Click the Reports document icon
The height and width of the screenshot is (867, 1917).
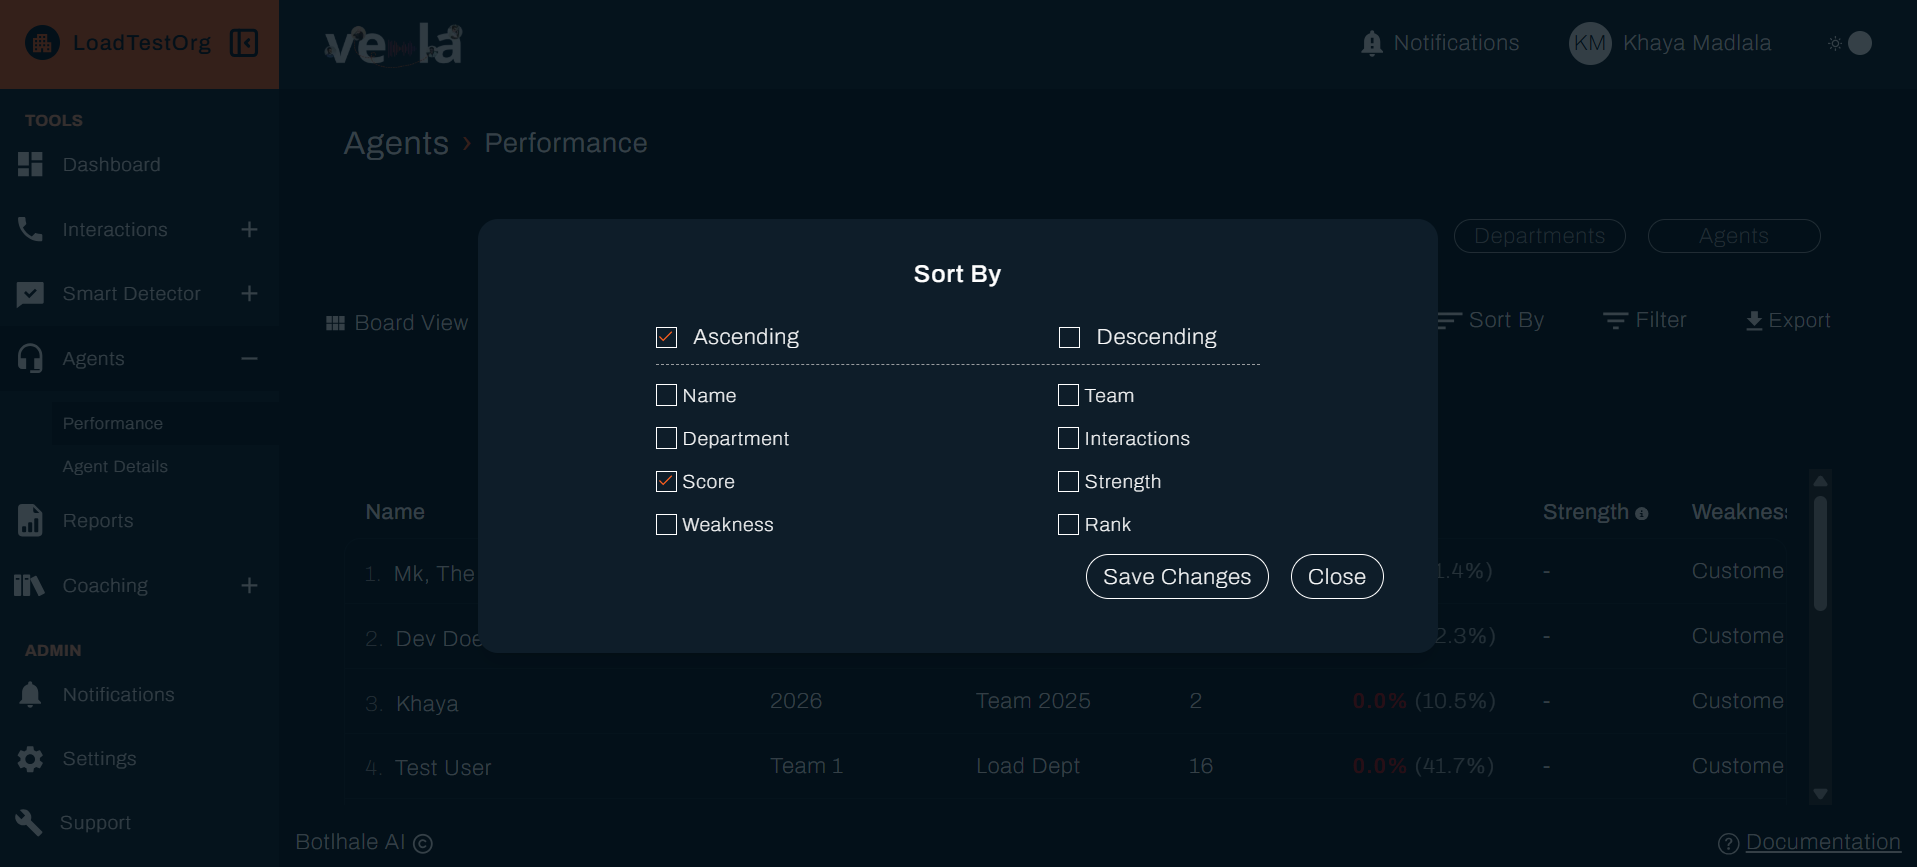pyautogui.click(x=30, y=521)
